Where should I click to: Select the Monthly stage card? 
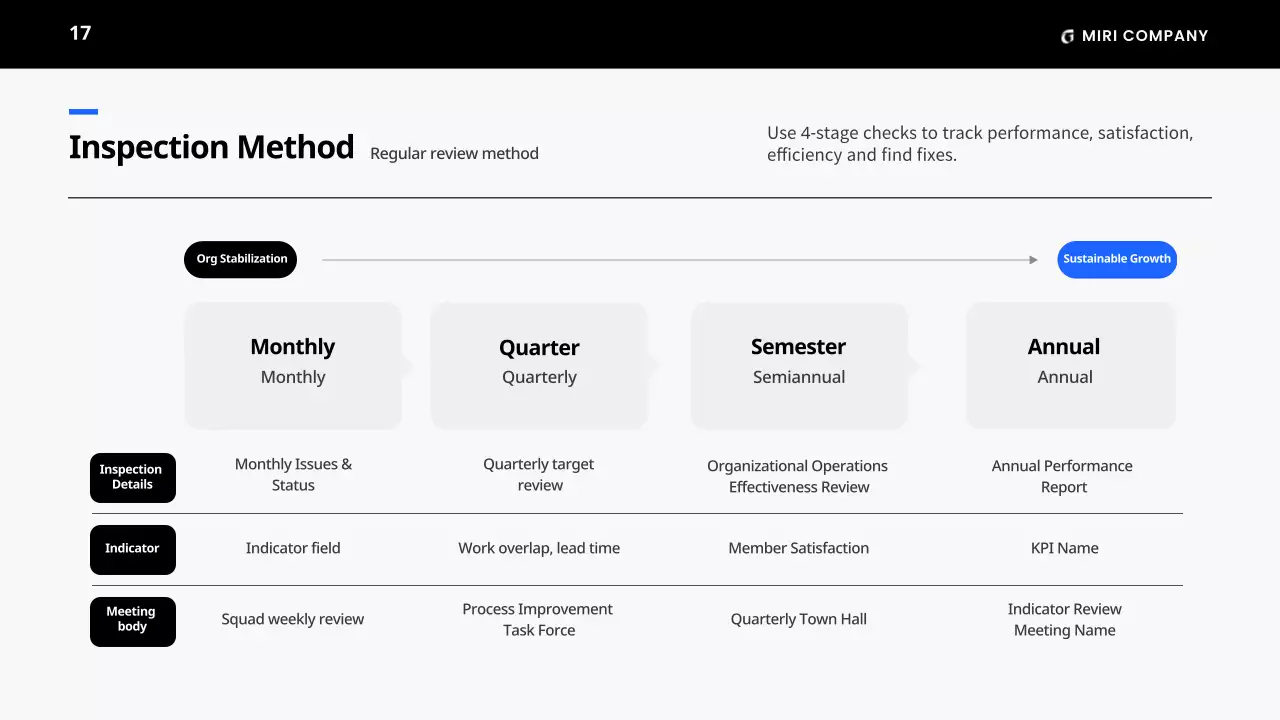293,365
